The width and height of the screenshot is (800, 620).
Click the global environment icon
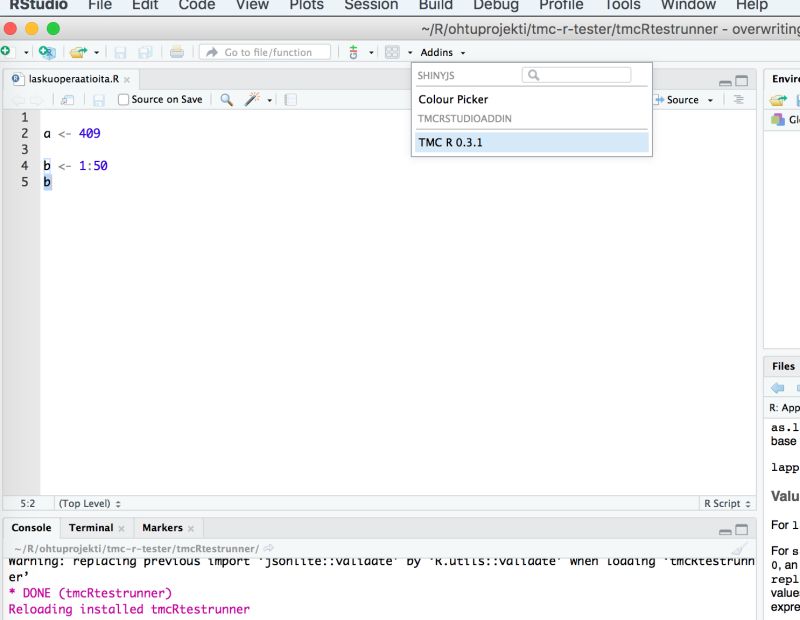tap(778, 119)
